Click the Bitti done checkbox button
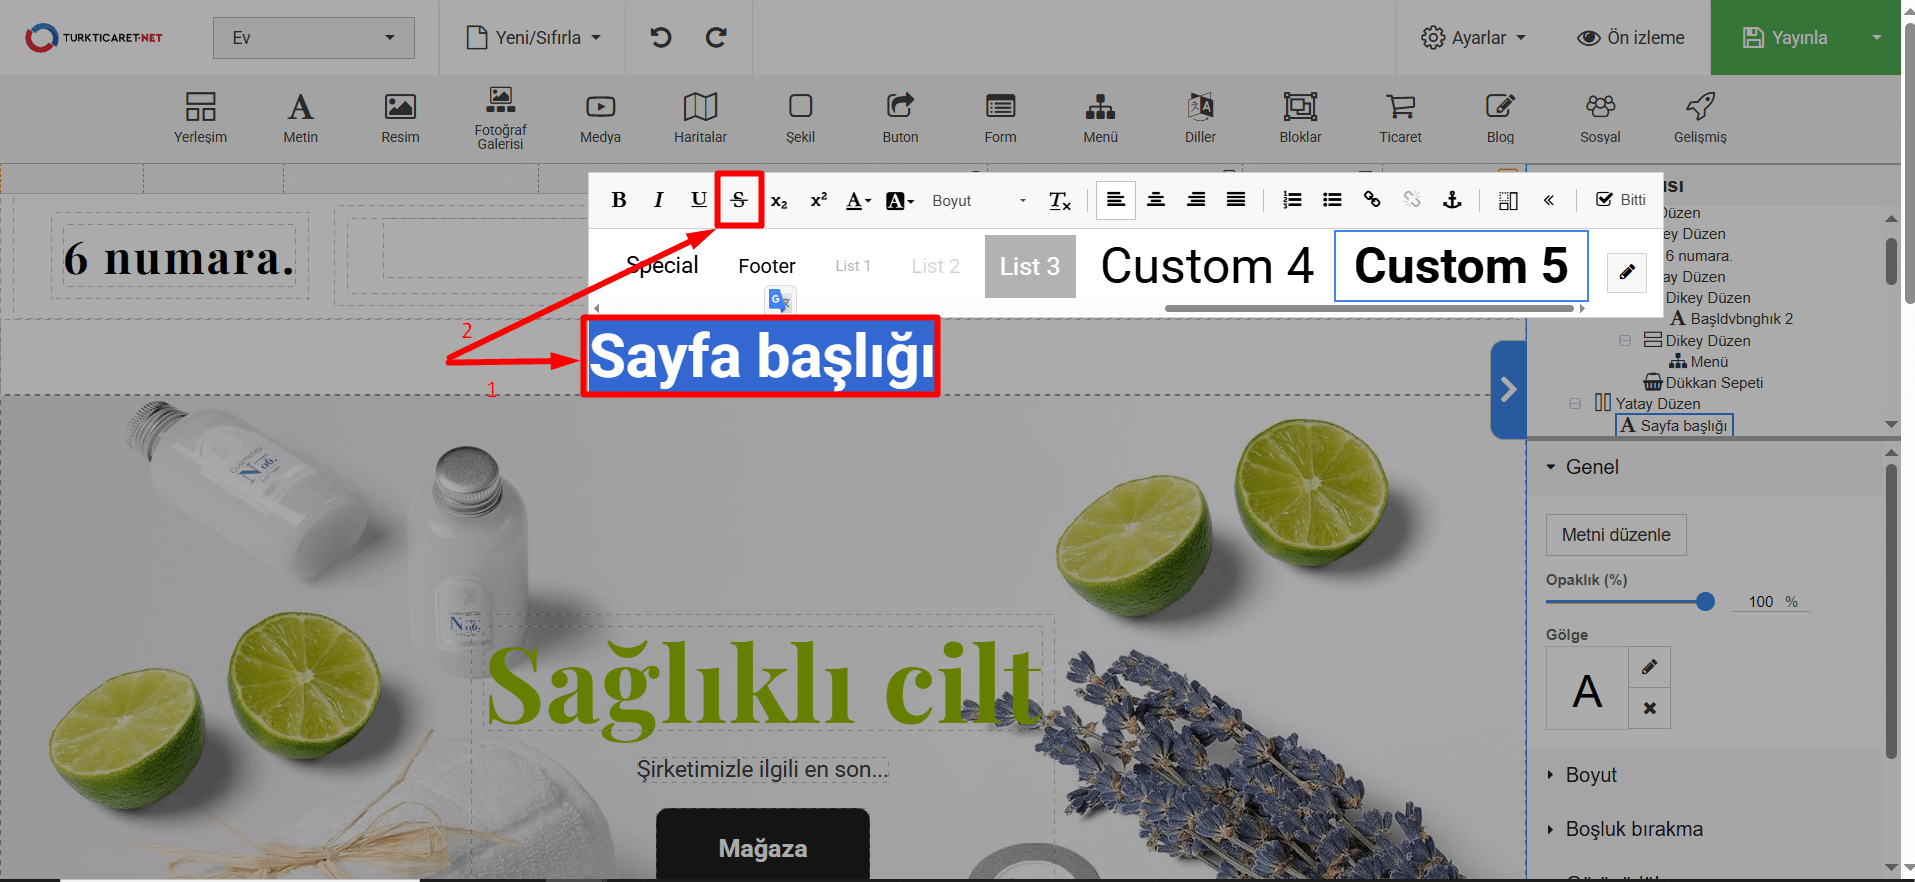The height and width of the screenshot is (882, 1915). [1621, 200]
